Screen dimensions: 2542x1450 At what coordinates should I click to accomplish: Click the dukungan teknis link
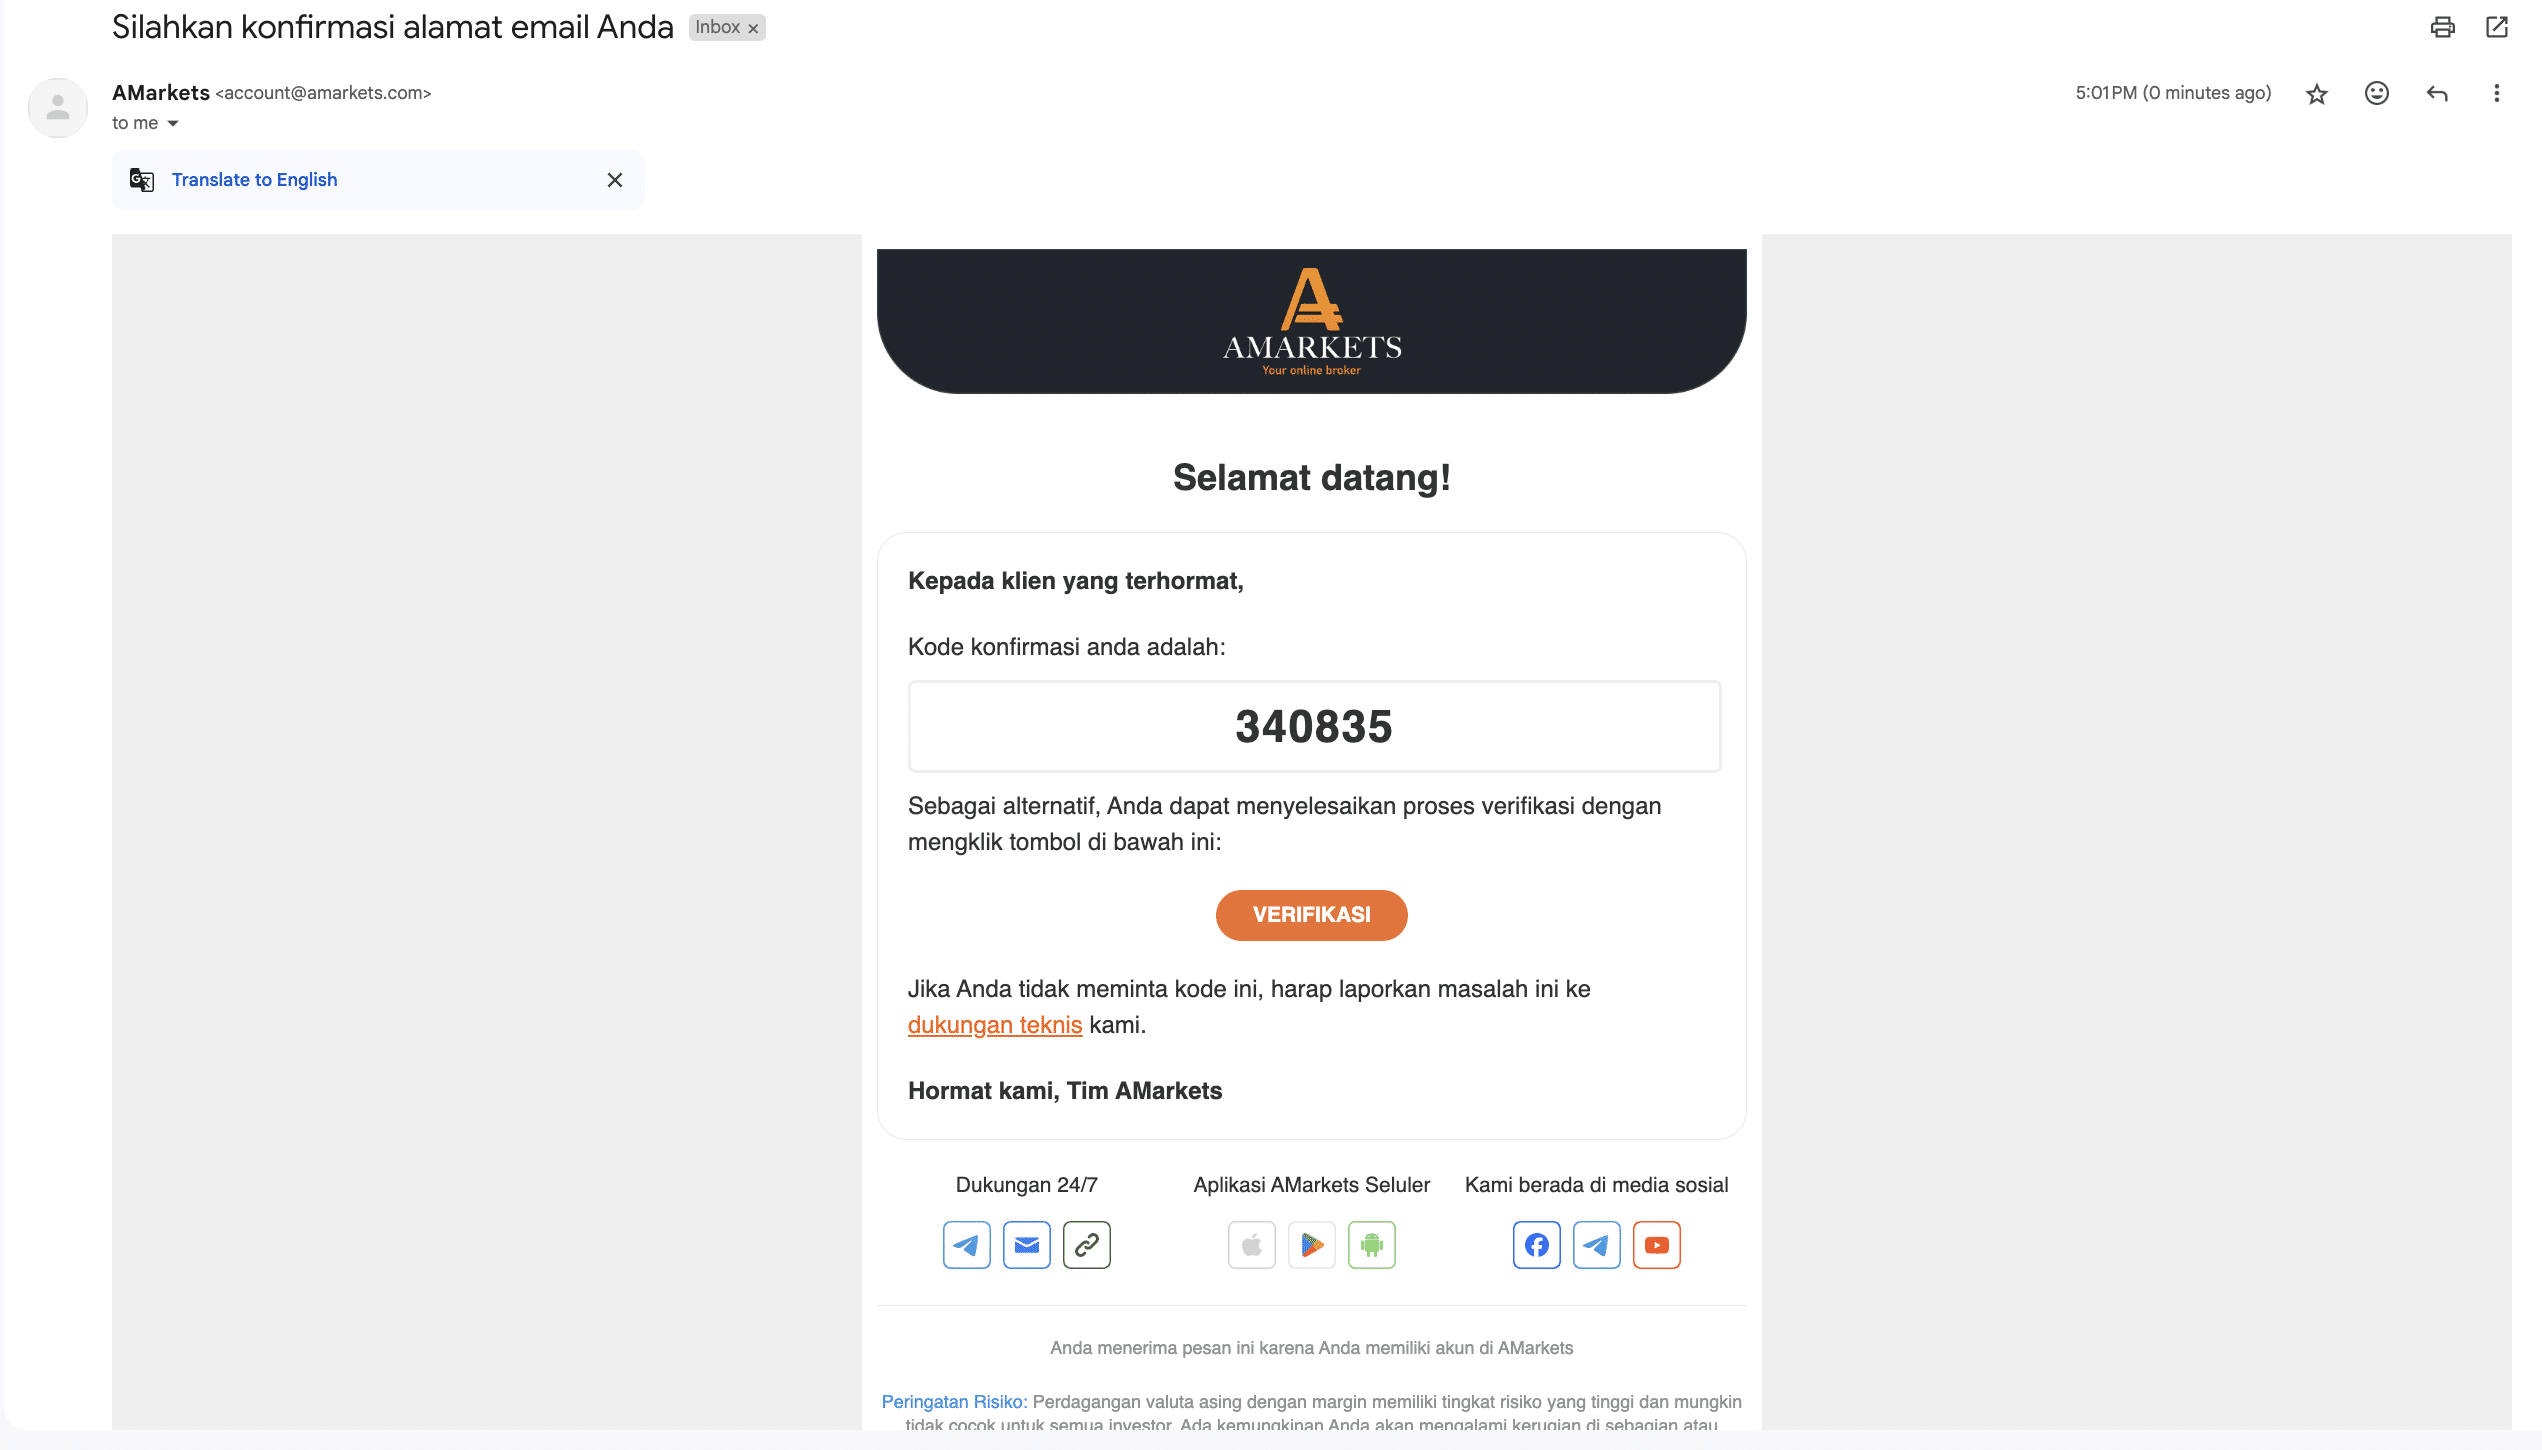tap(993, 1024)
